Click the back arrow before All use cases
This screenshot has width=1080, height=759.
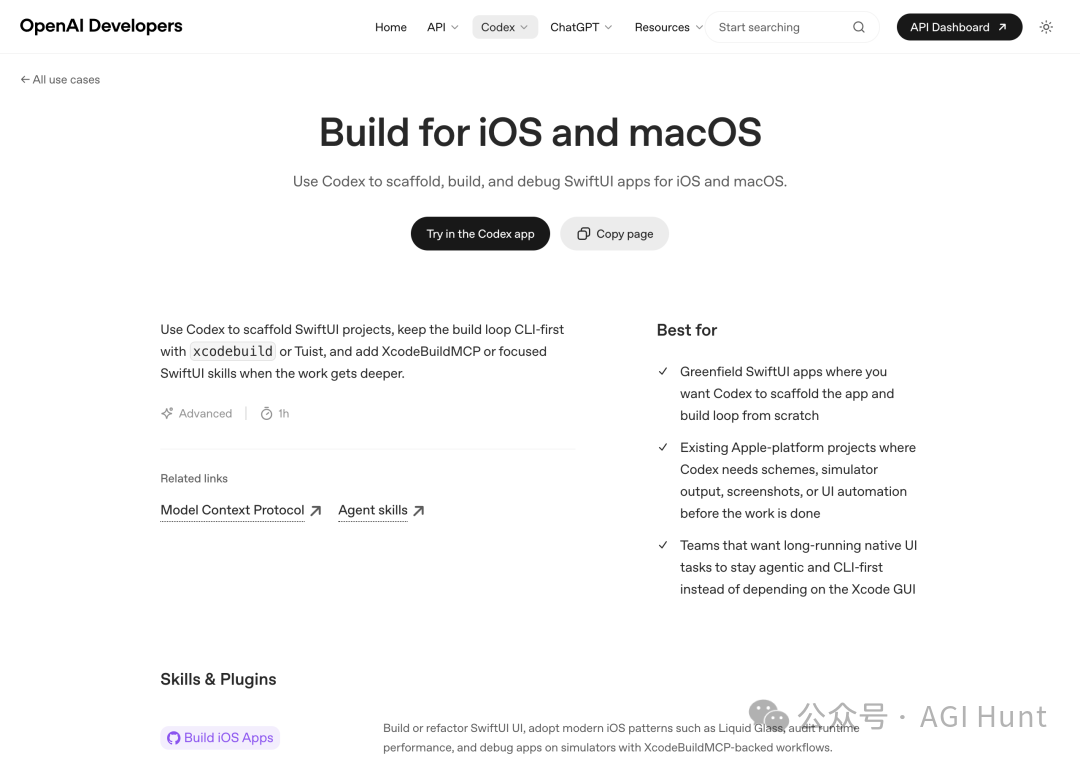24,79
